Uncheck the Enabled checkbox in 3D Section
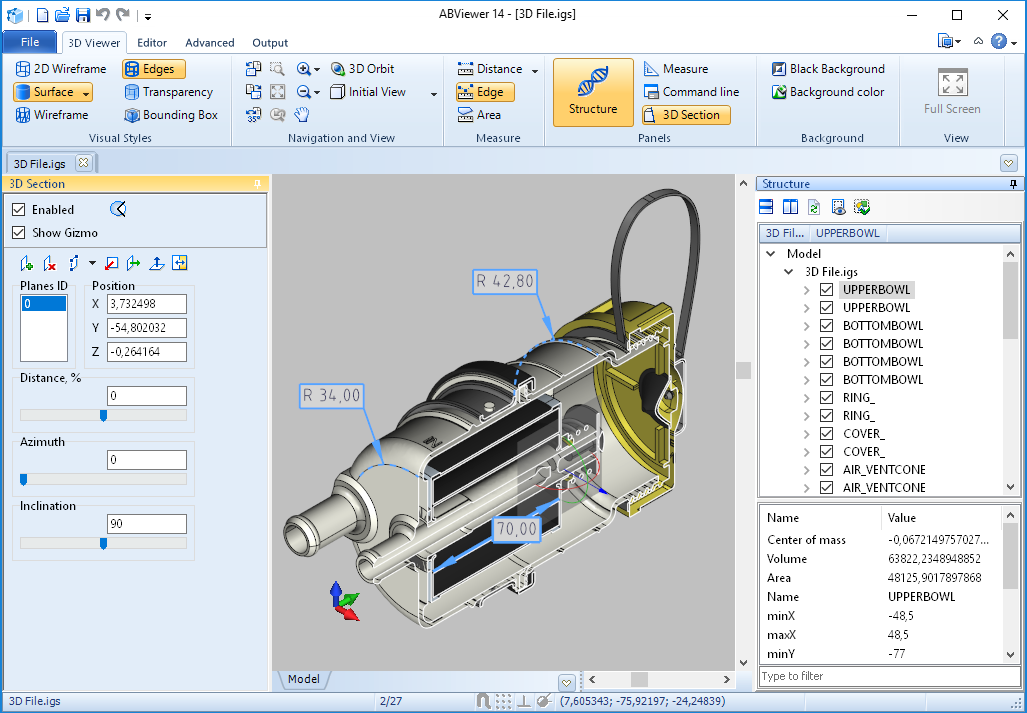 [x=19, y=210]
